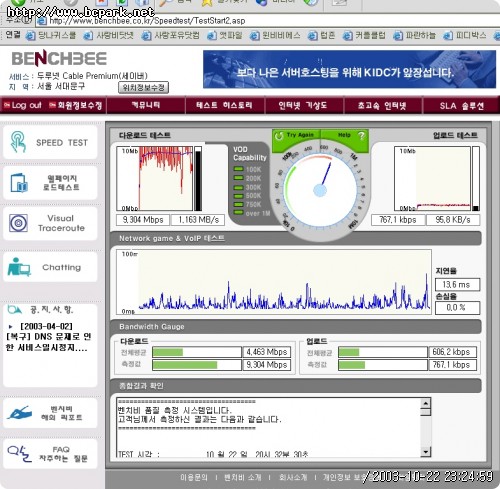Open the FAQ 자주하는 질문 sidebar item
Image resolution: width=500 pixels, height=489 pixels.
coord(50,454)
